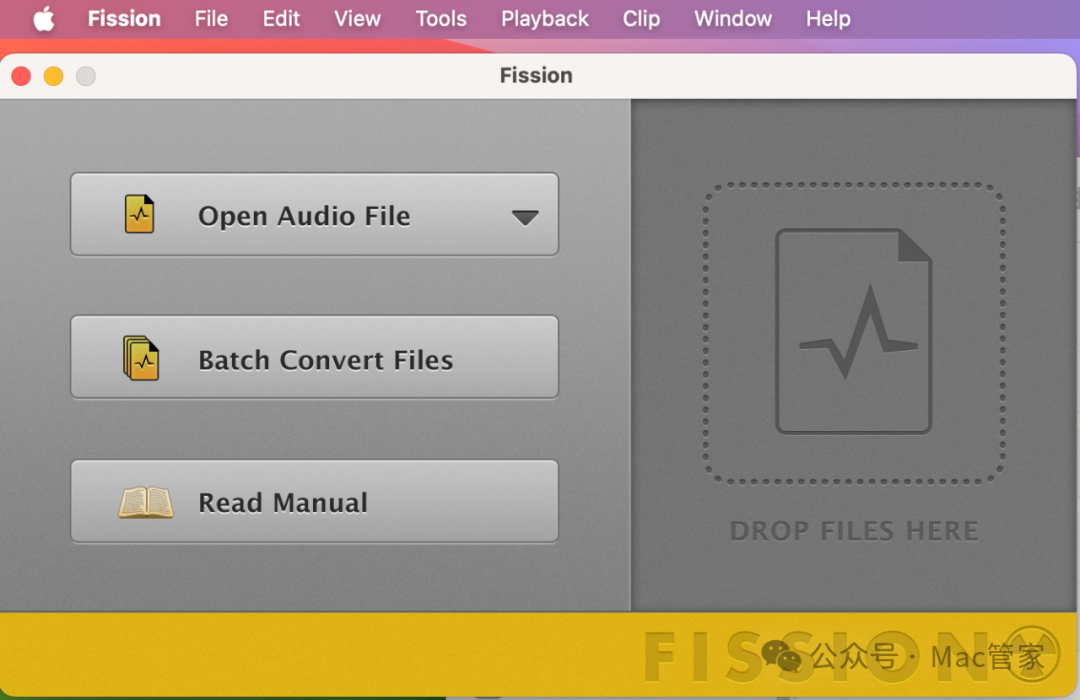Minimize the Fission window
Screen dimensions: 1080x700
(x=54, y=76)
